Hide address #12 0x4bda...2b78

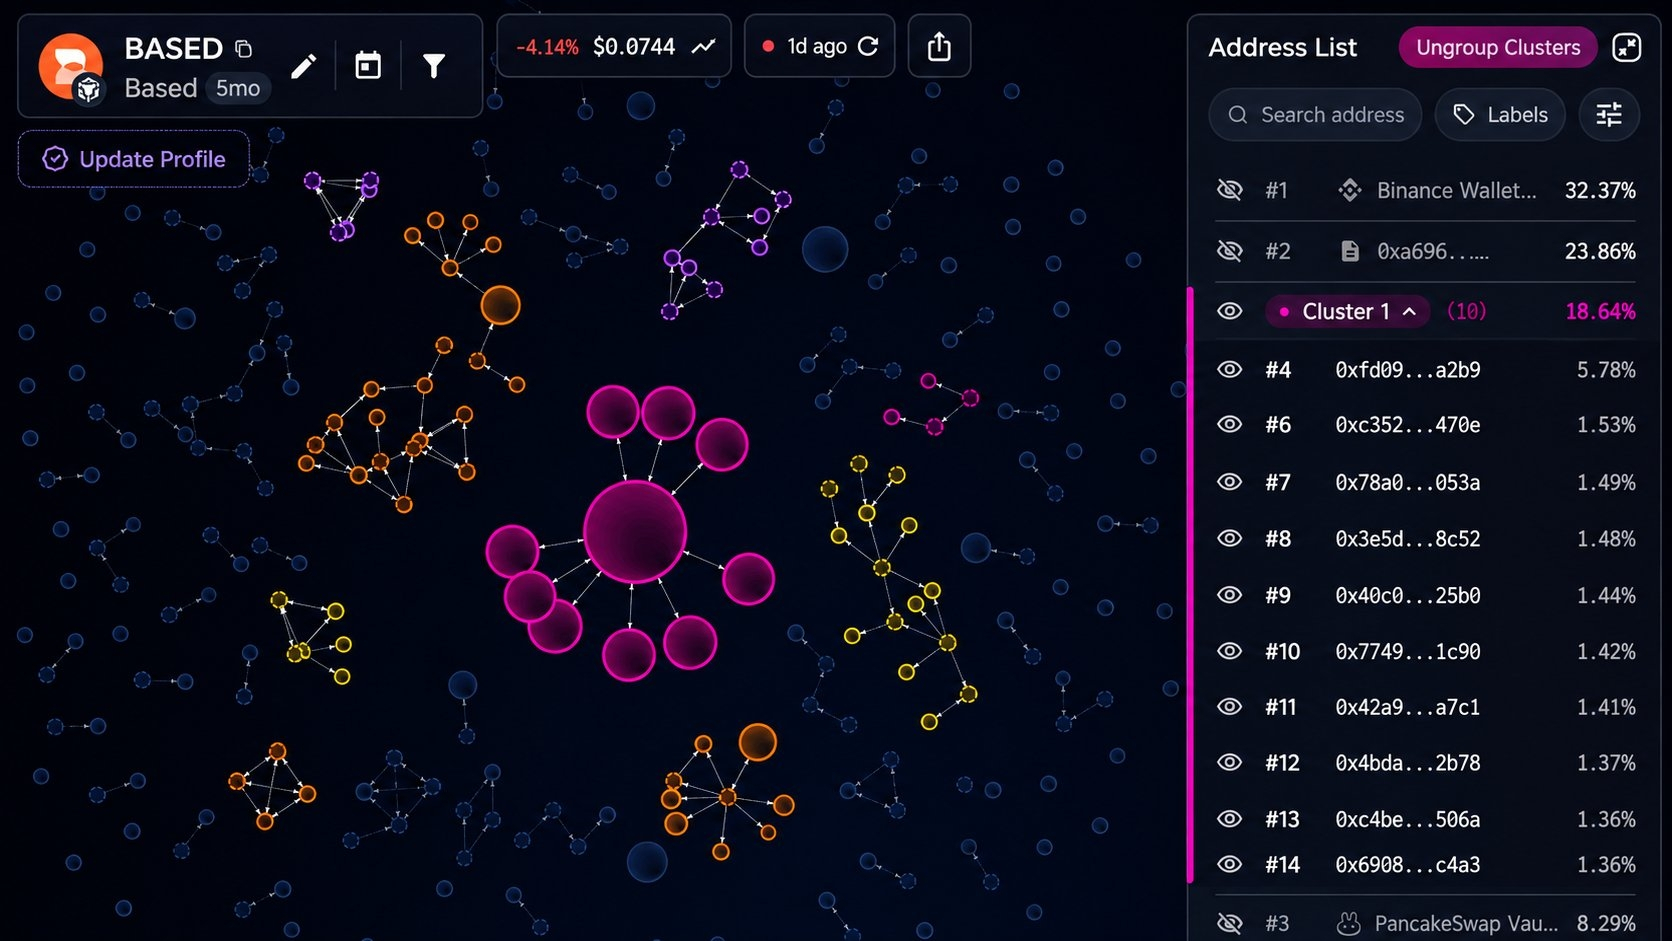(1229, 763)
